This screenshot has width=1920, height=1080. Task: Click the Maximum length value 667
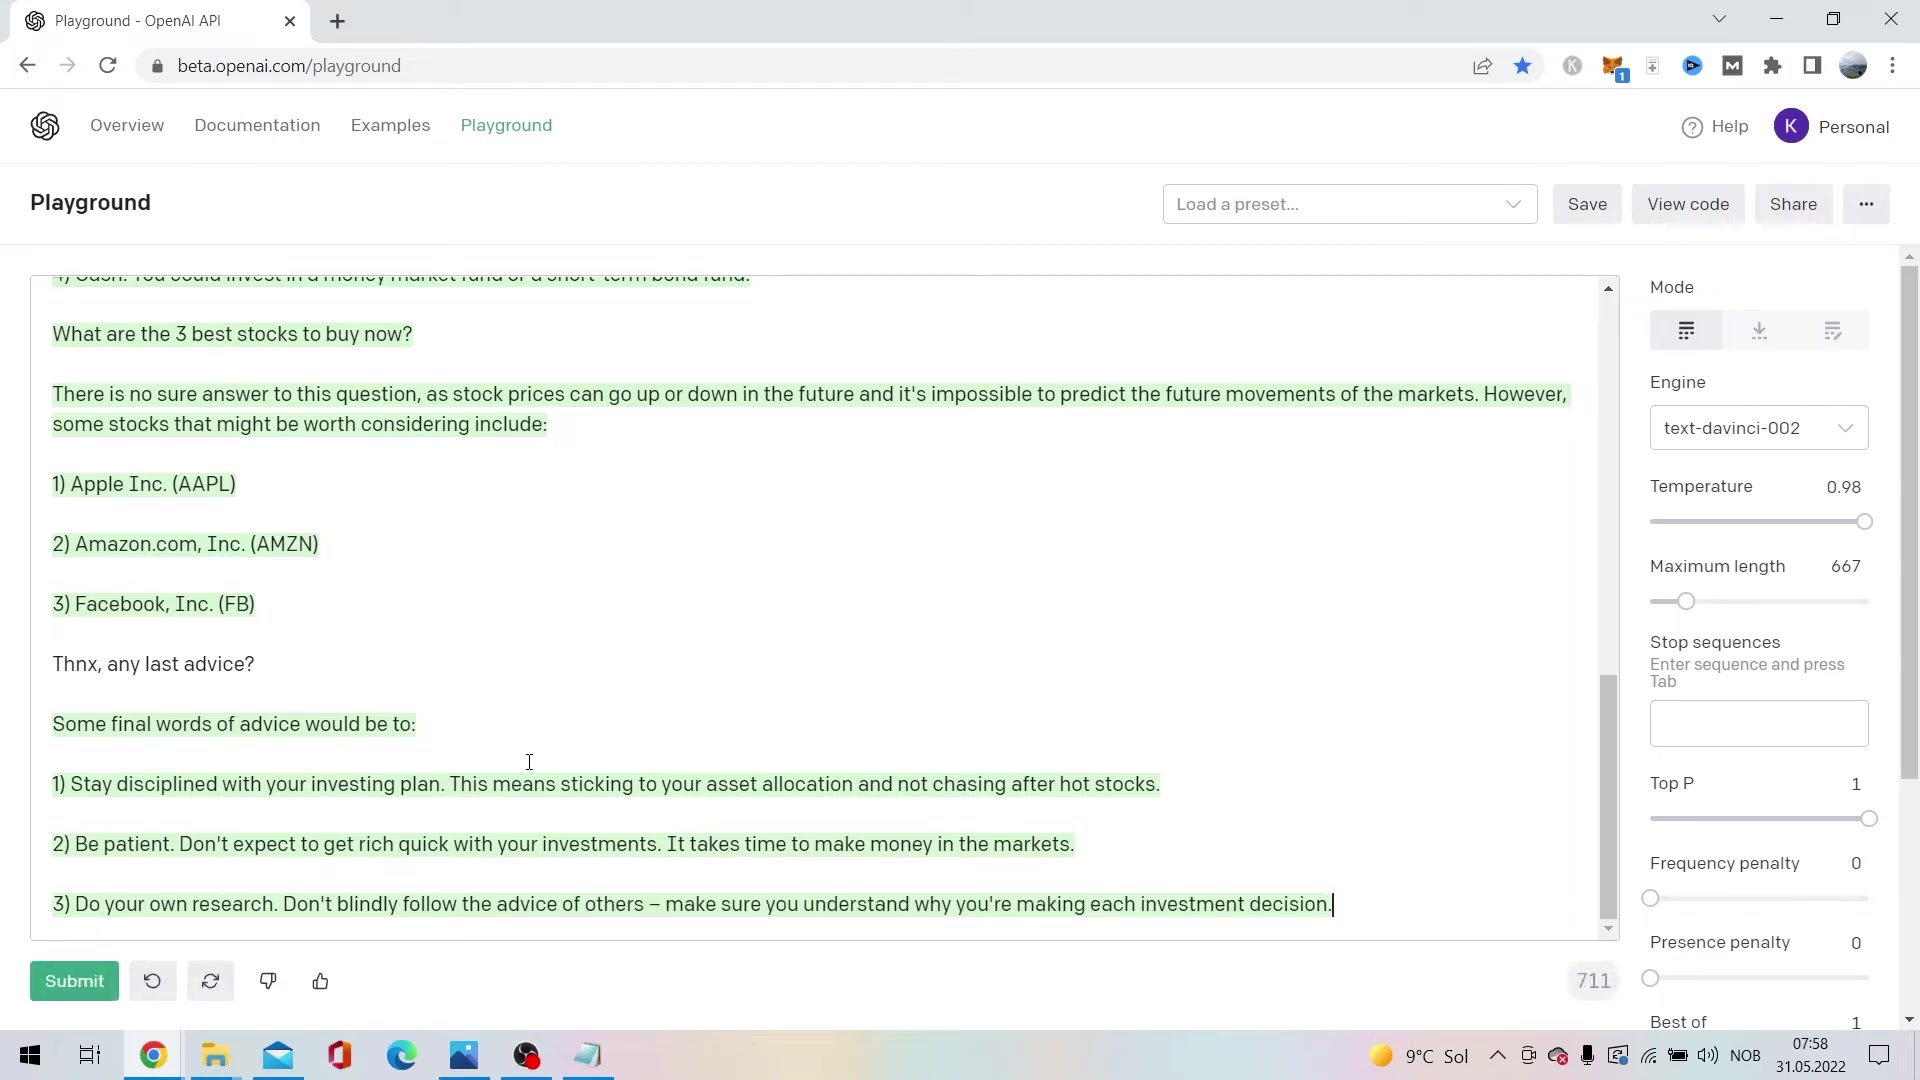[1845, 566]
